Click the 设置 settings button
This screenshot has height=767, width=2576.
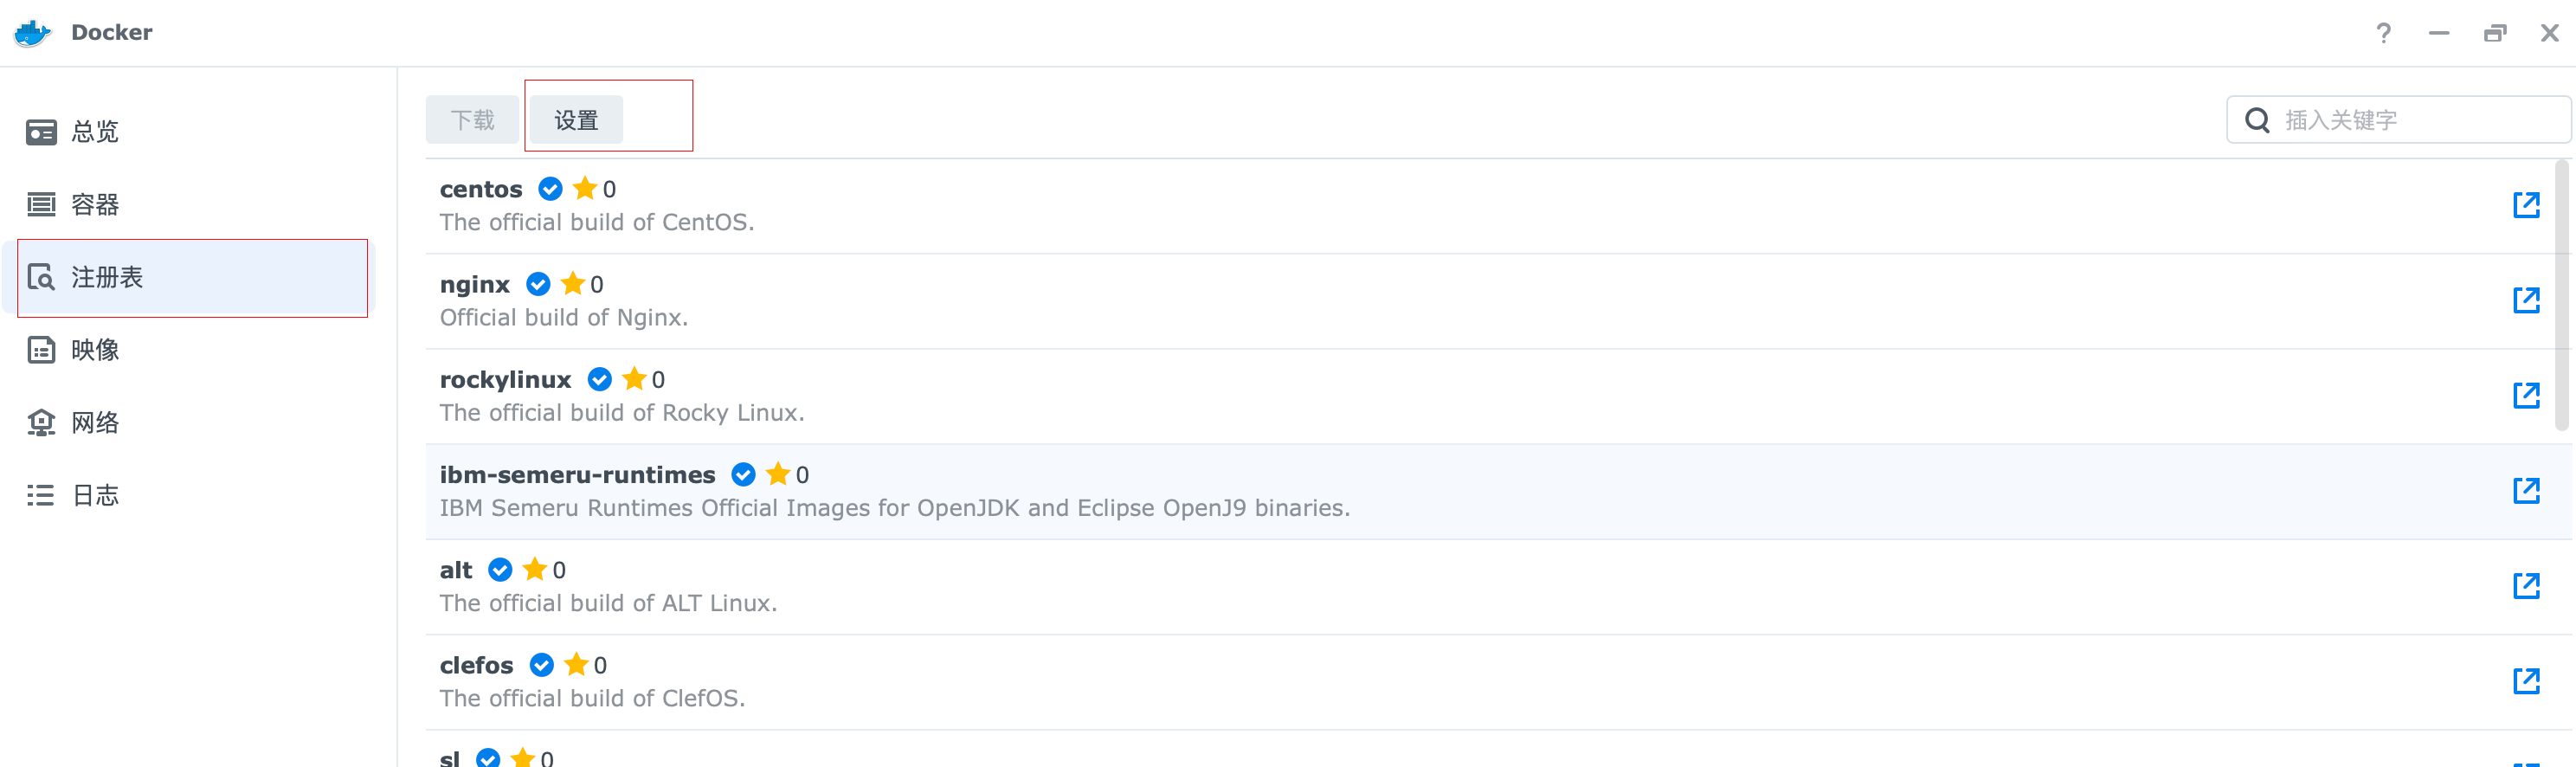576,120
